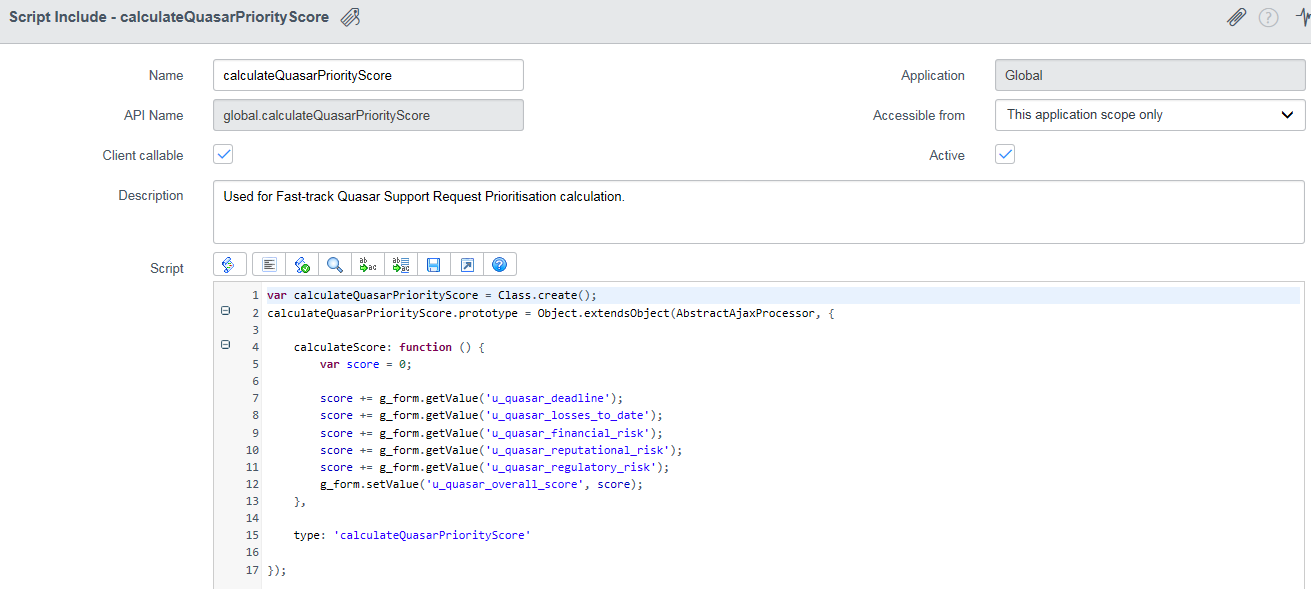Click the code line with 'u_quasar_reputational_risk'

point(502,450)
